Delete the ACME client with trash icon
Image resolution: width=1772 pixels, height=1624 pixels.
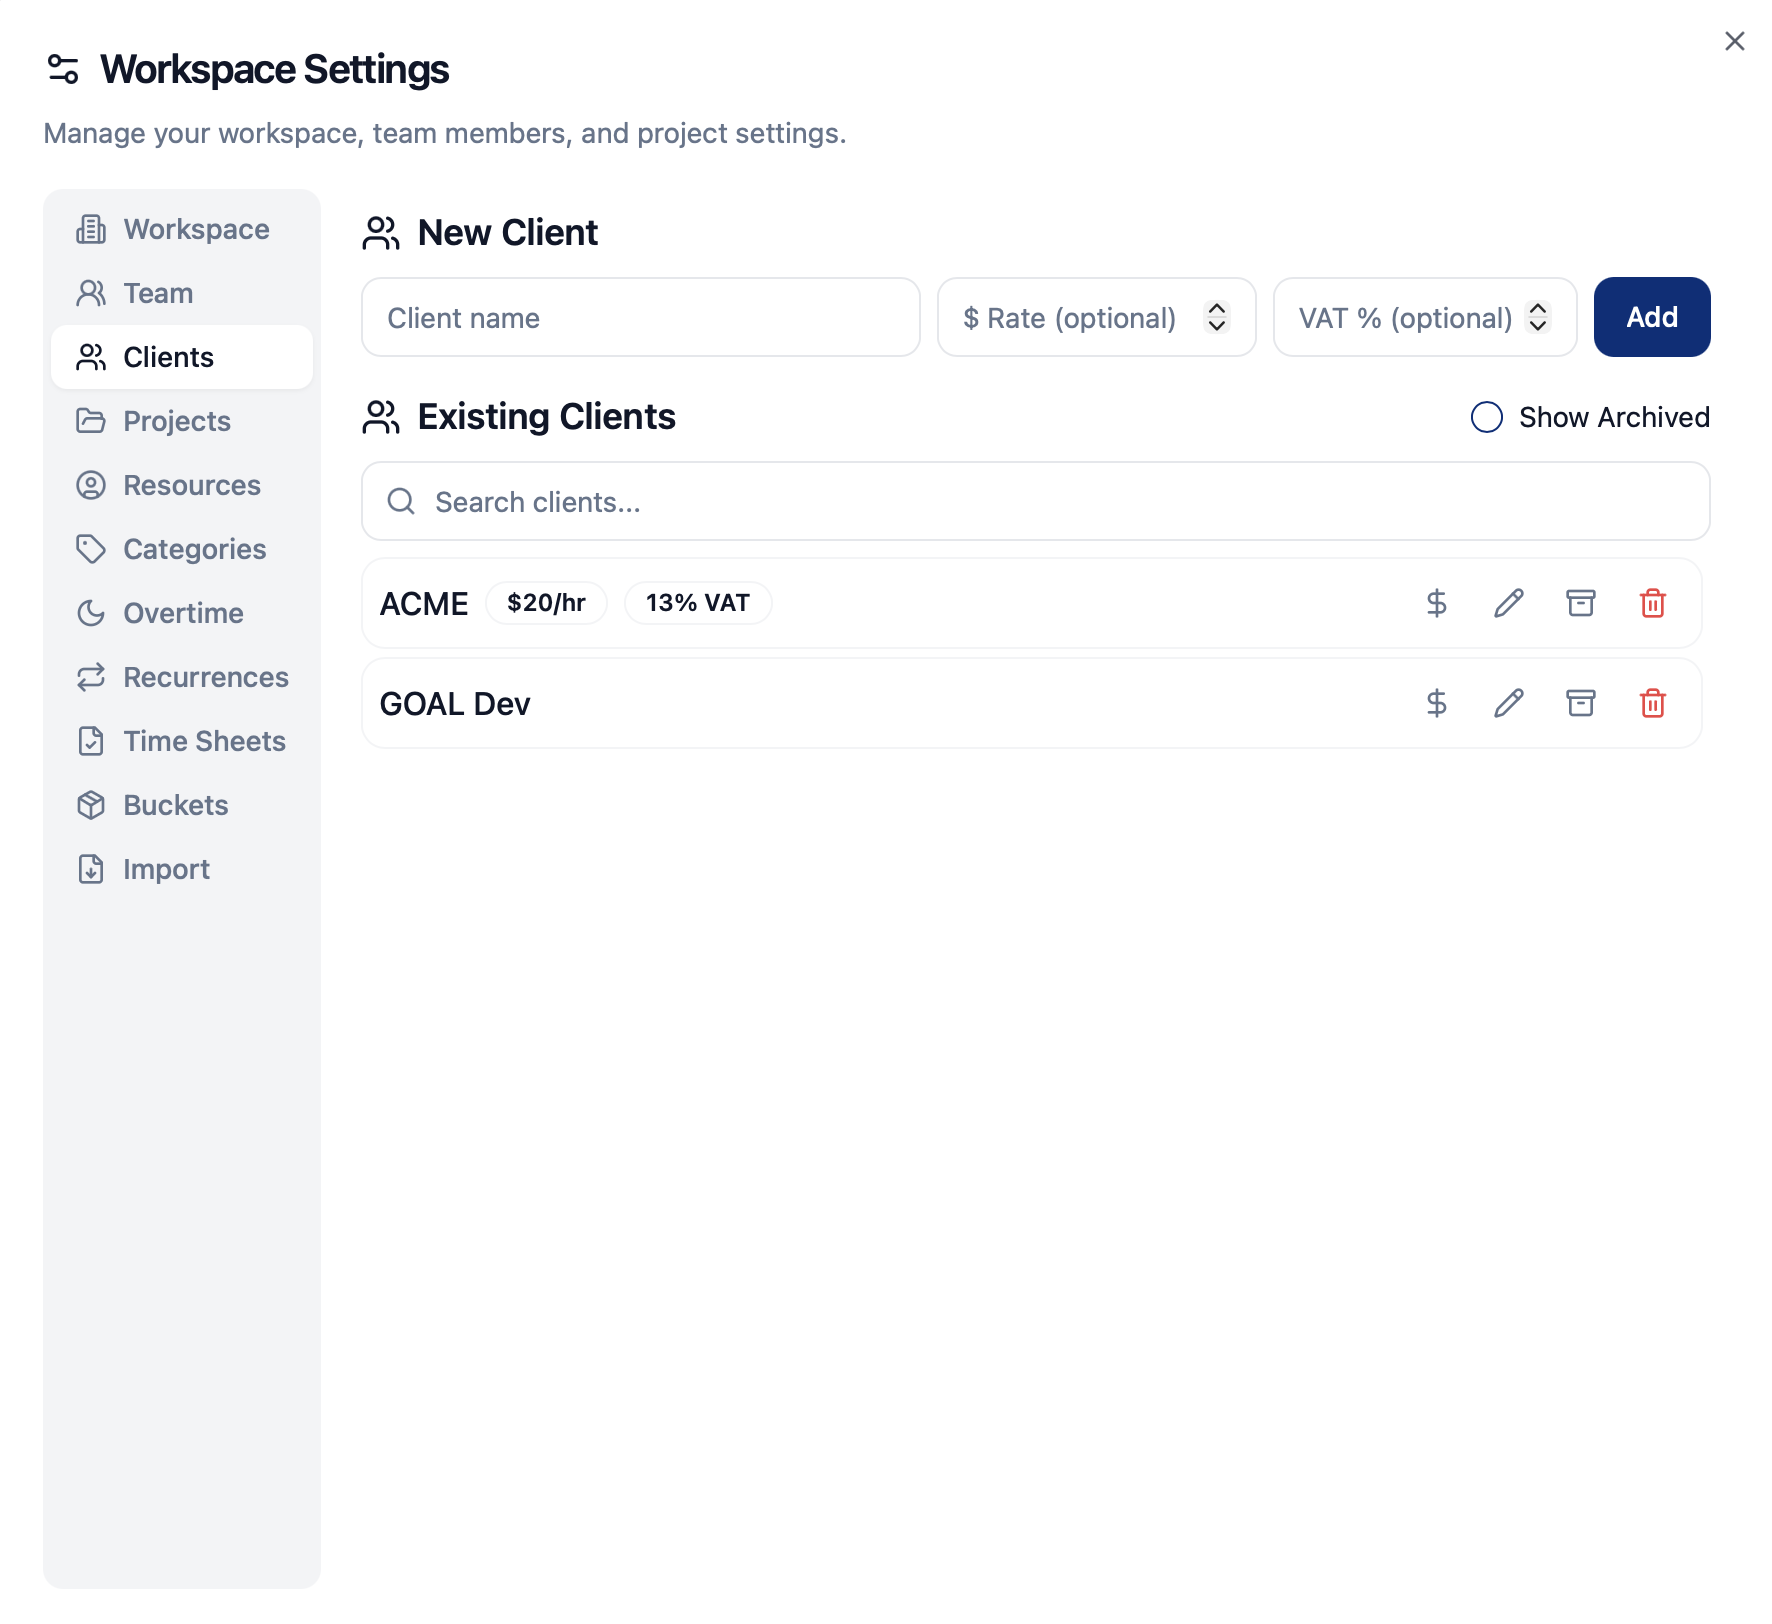point(1652,603)
